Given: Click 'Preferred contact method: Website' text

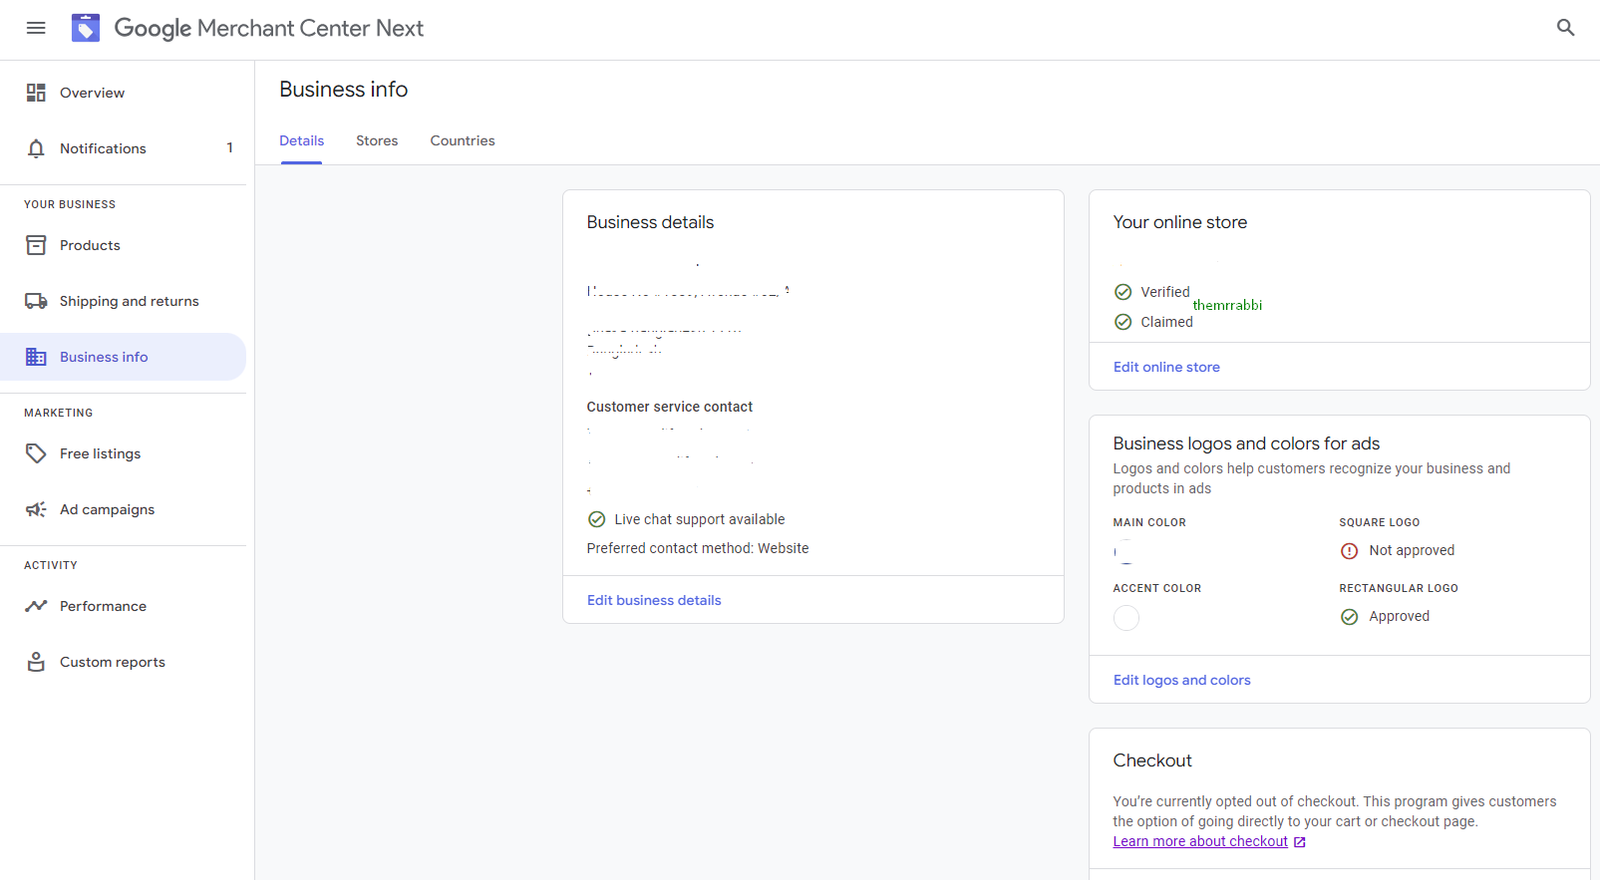Looking at the screenshot, I should (x=697, y=549).
